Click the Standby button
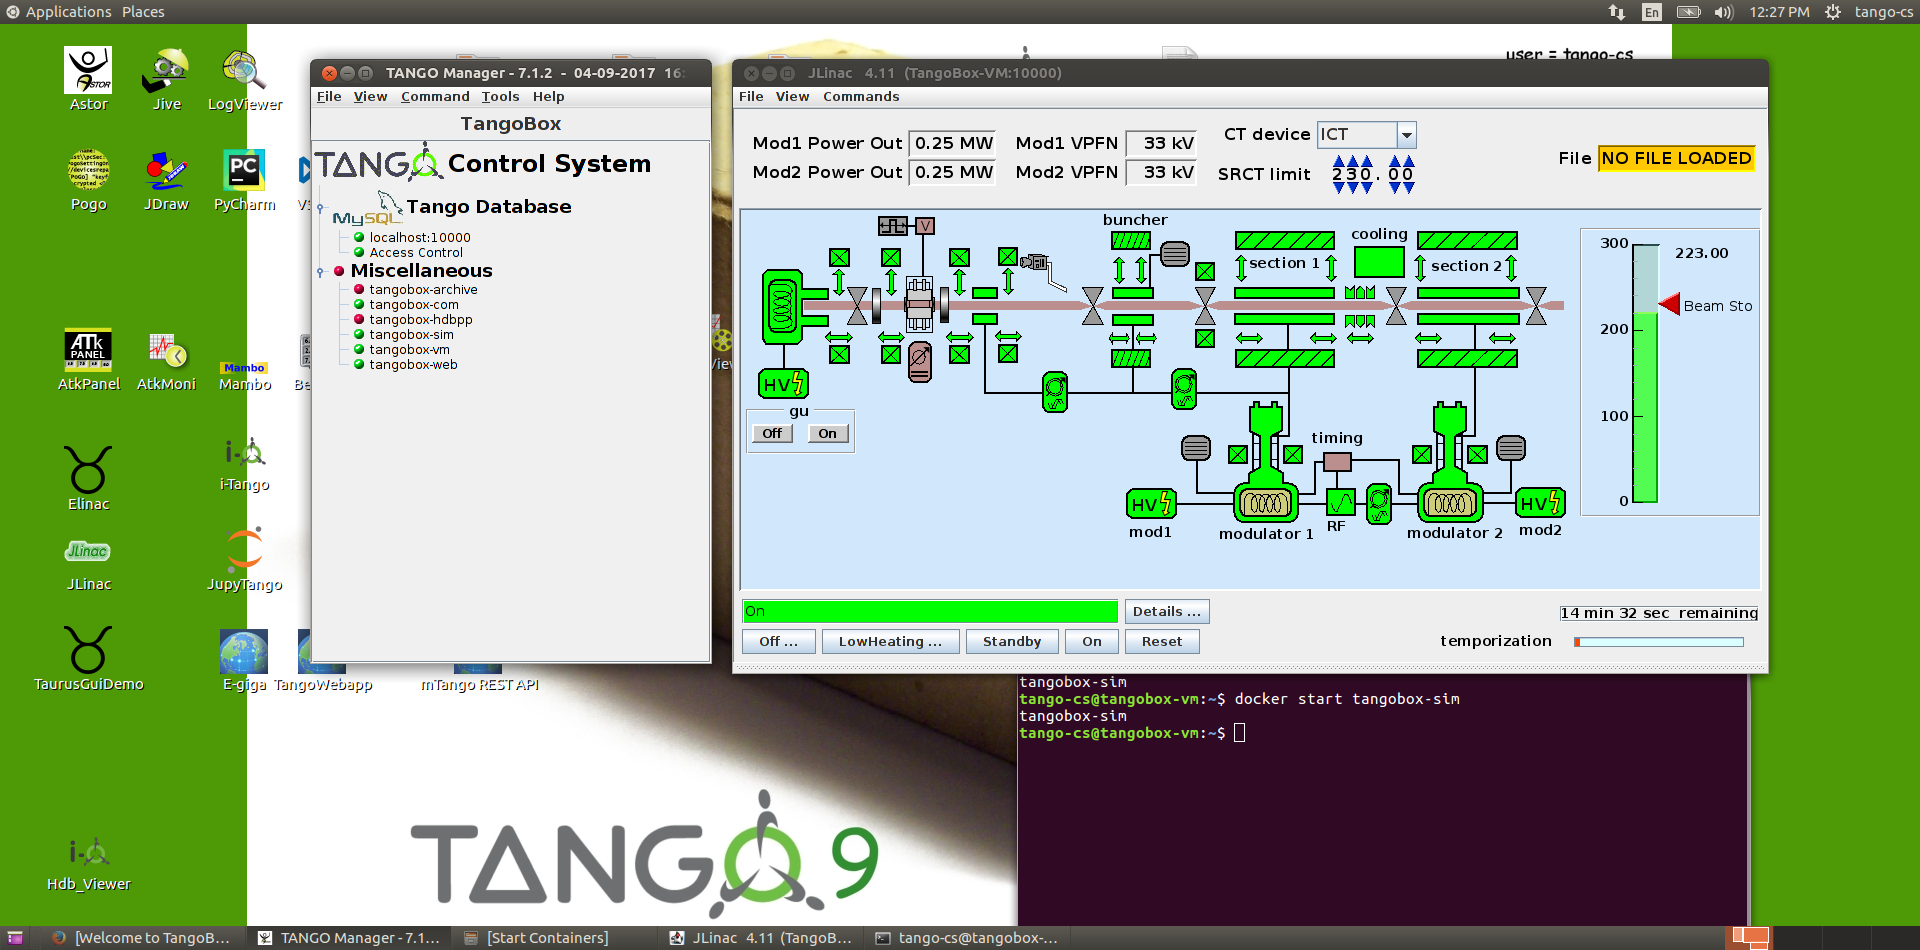Viewport: 1920px width, 950px height. click(x=1012, y=642)
